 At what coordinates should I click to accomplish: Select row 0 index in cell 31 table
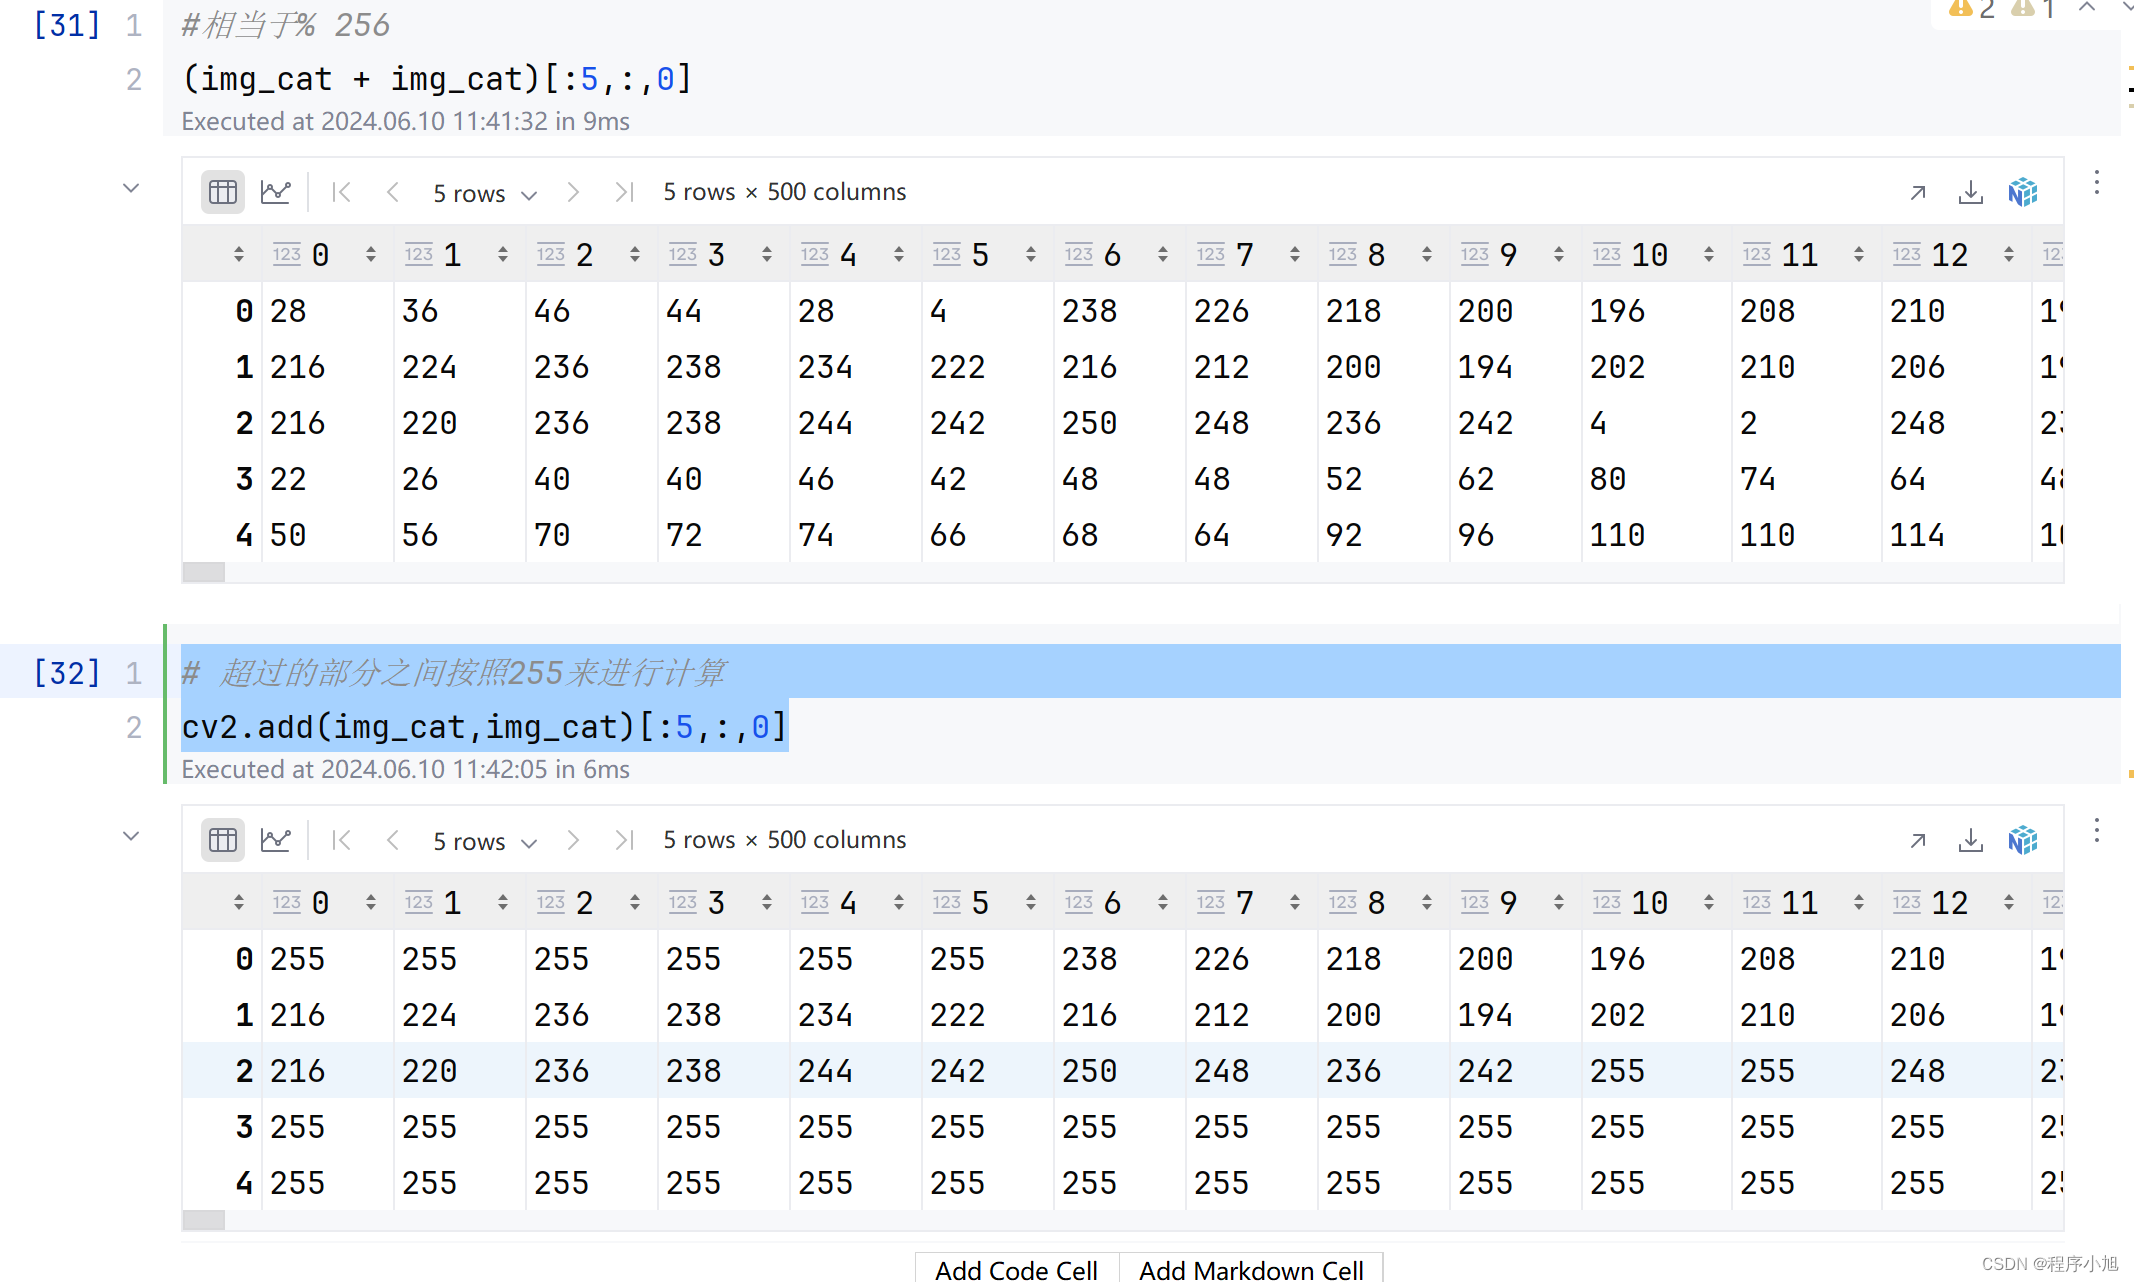pos(244,311)
